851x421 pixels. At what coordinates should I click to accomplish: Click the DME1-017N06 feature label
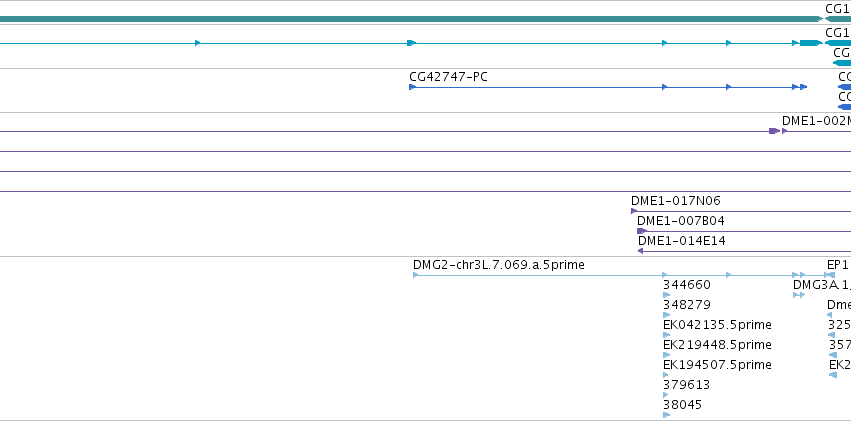(676, 201)
